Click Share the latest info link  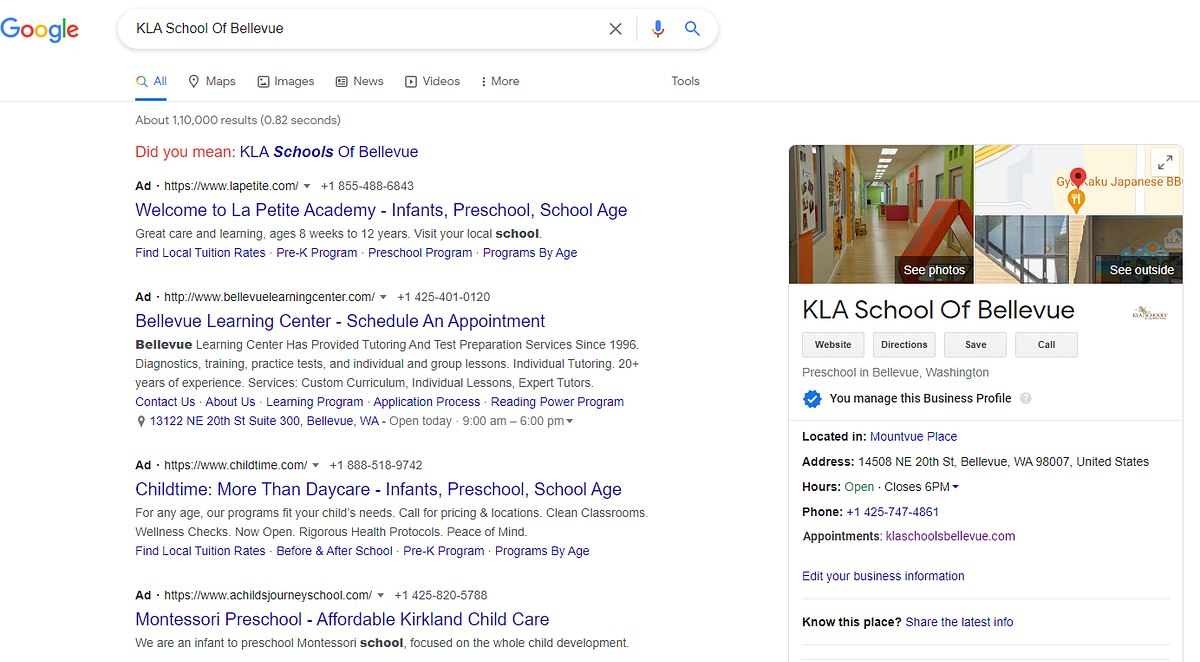point(959,622)
